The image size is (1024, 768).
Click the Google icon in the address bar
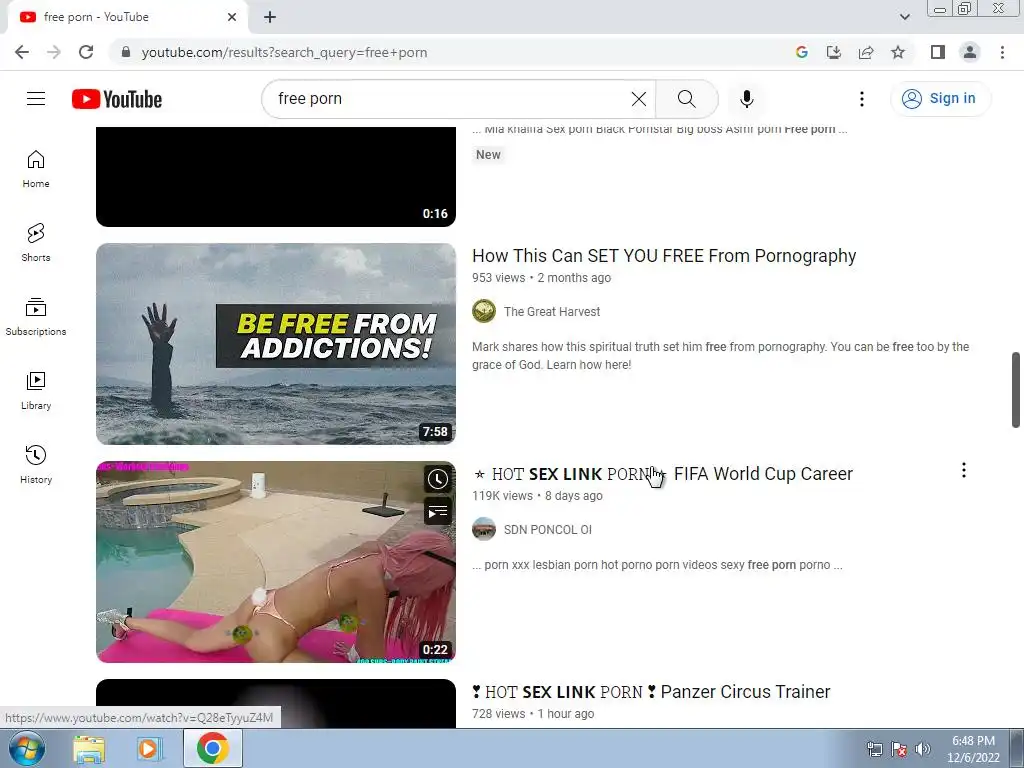(x=802, y=52)
